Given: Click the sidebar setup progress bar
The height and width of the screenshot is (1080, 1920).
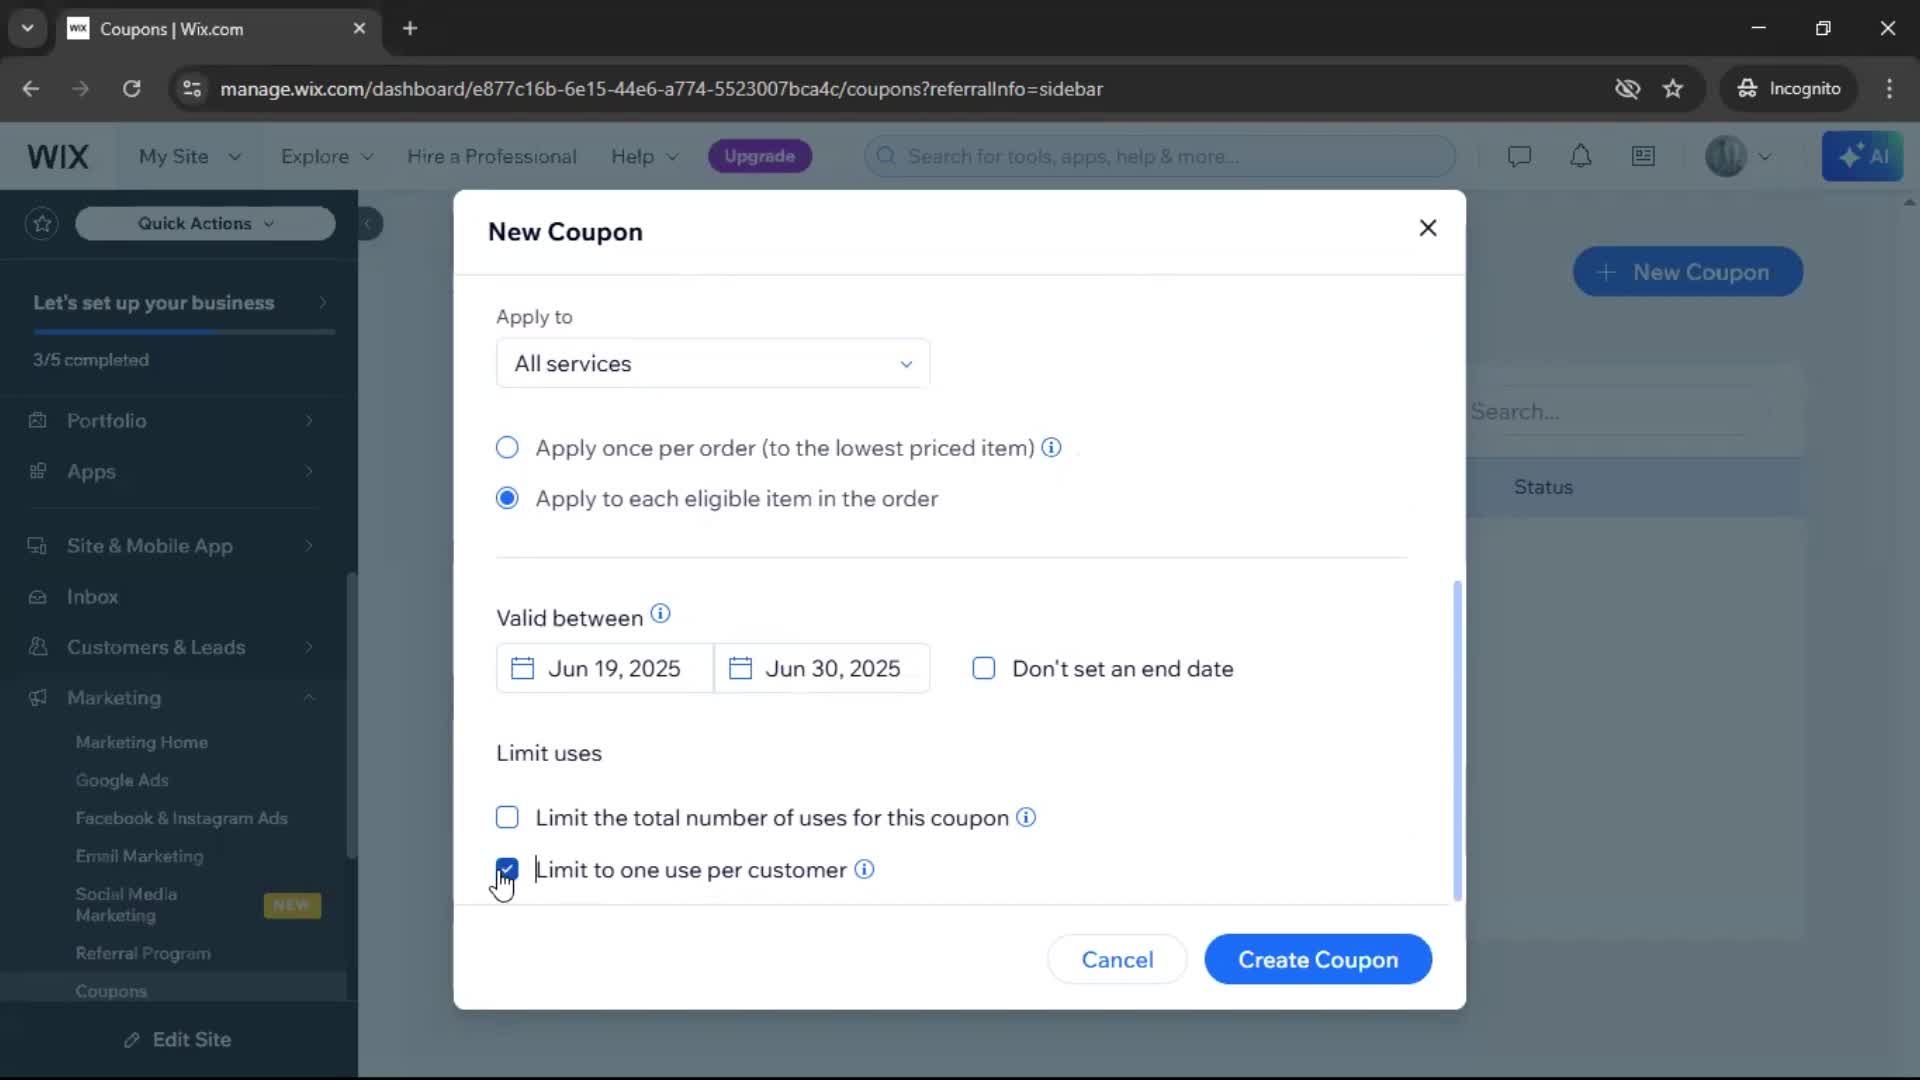Looking at the screenshot, I should pos(183,331).
